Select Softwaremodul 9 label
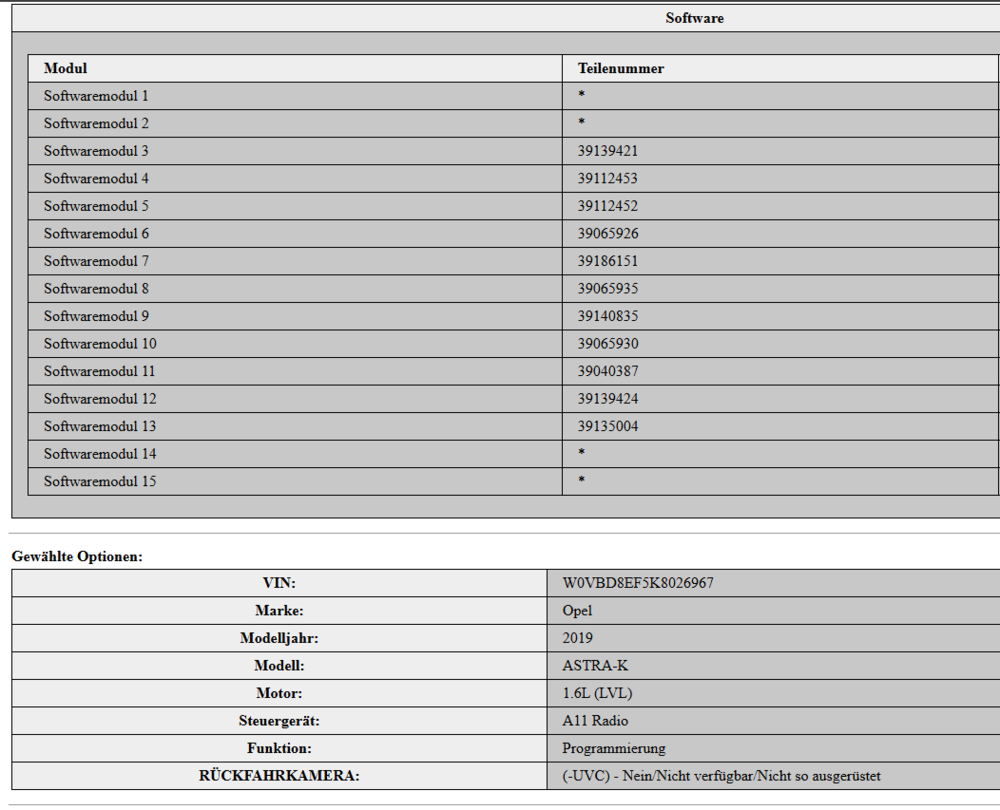The width and height of the screenshot is (1000, 810). (x=96, y=316)
